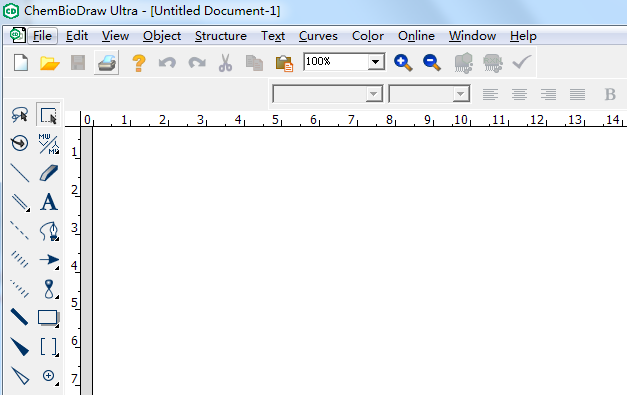Image resolution: width=627 pixels, height=395 pixels.
Task: Open the Window menu
Action: [x=472, y=36]
